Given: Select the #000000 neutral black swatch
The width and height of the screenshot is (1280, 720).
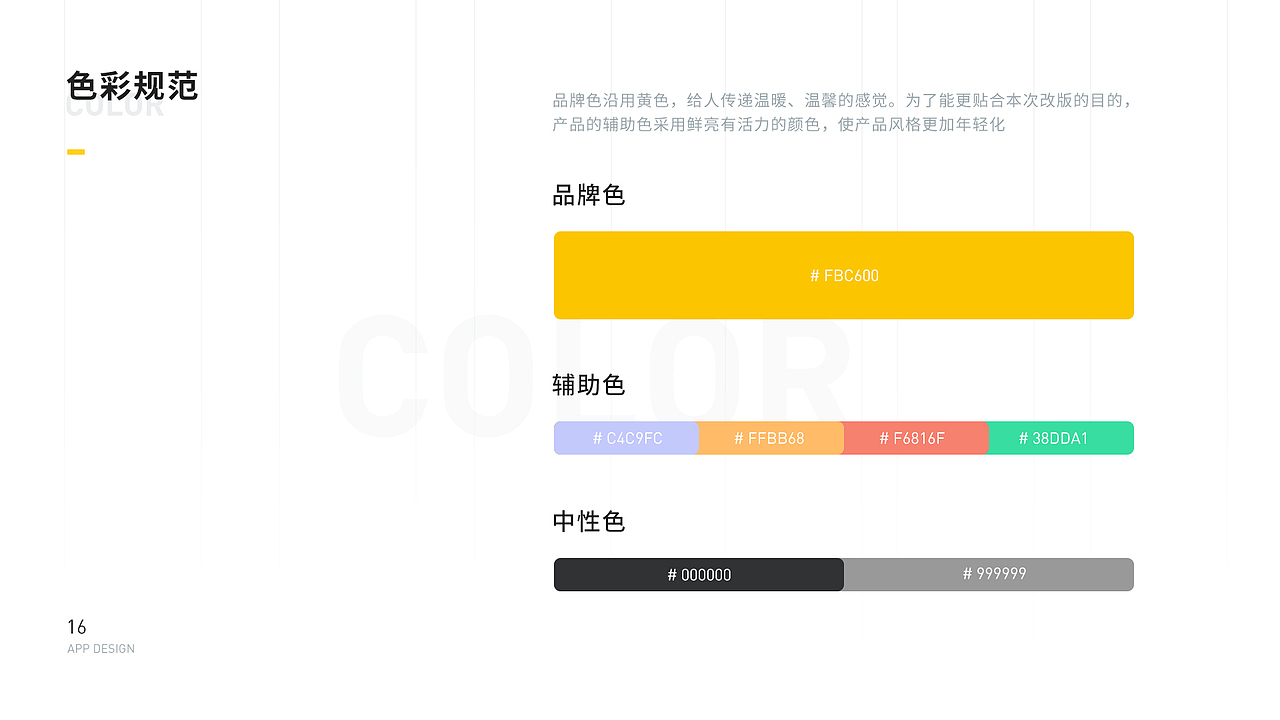Looking at the screenshot, I should point(698,574).
